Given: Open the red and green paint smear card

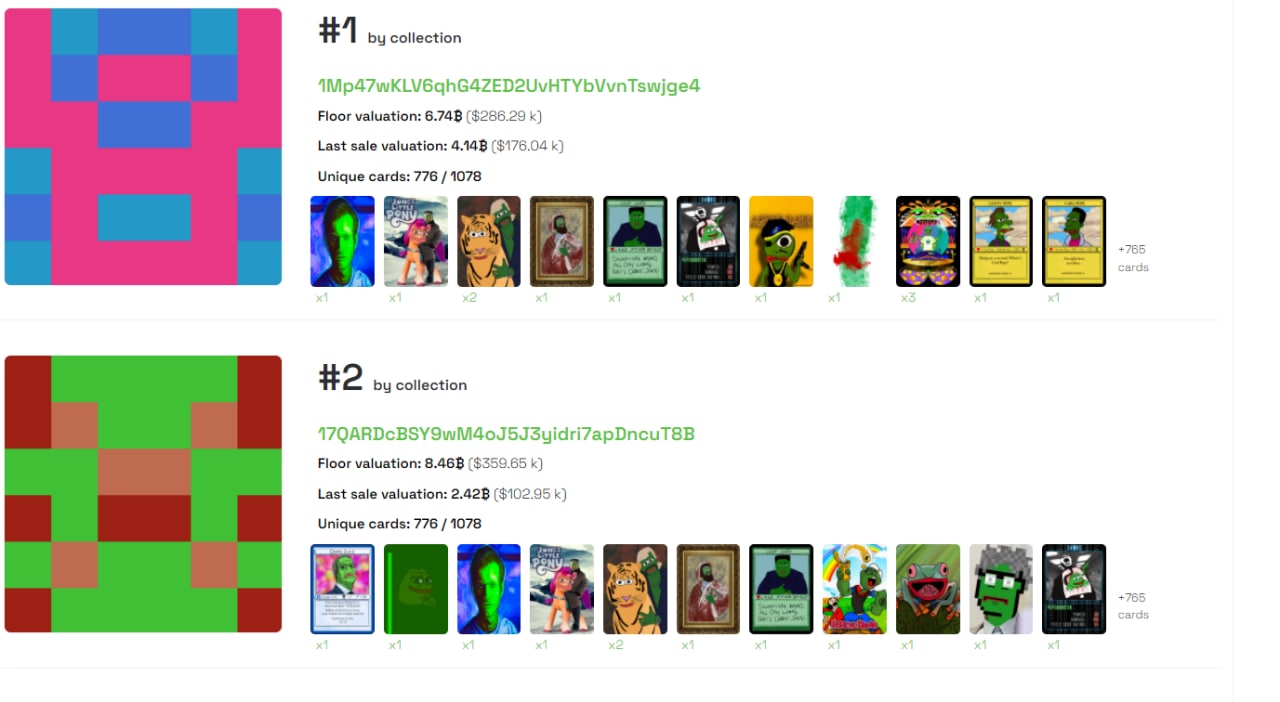Looking at the screenshot, I should tap(854, 241).
